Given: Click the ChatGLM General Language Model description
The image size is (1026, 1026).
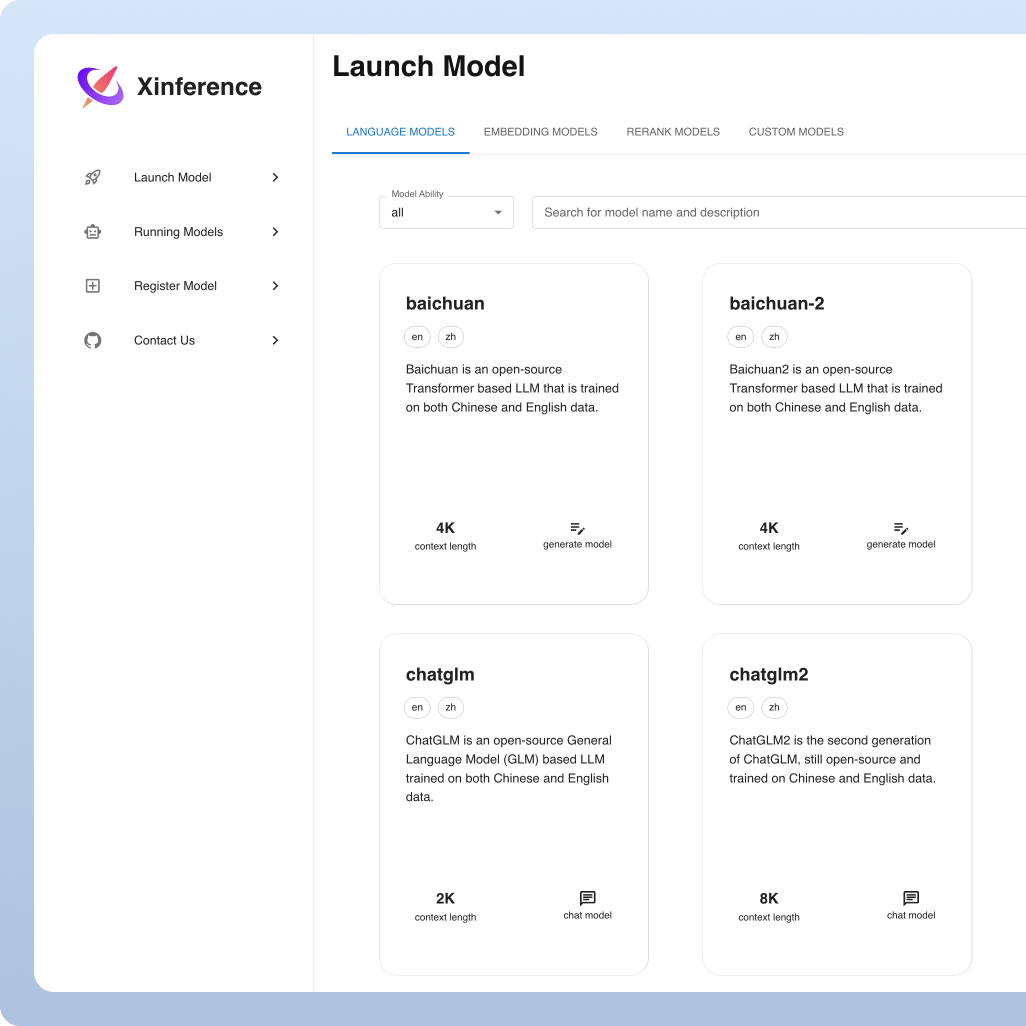Looking at the screenshot, I should pos(508,769).
